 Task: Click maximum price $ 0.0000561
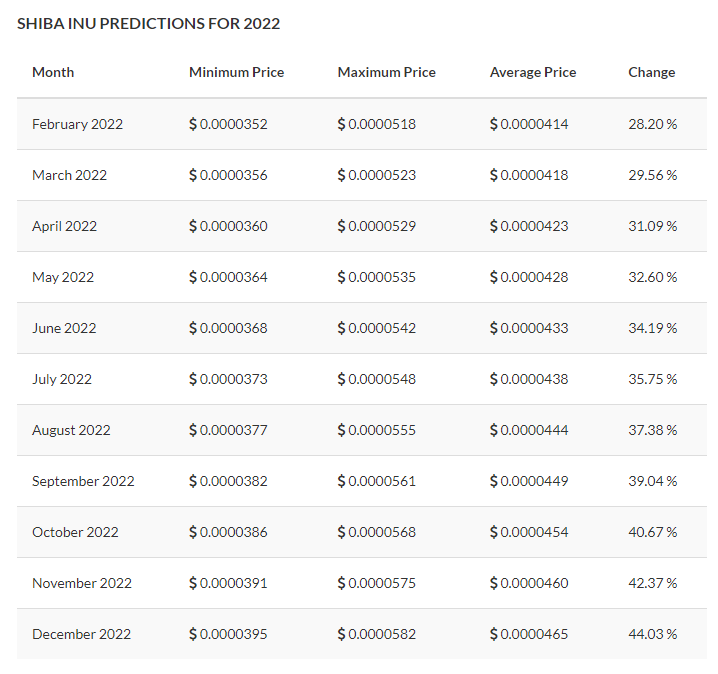[377, 481]
